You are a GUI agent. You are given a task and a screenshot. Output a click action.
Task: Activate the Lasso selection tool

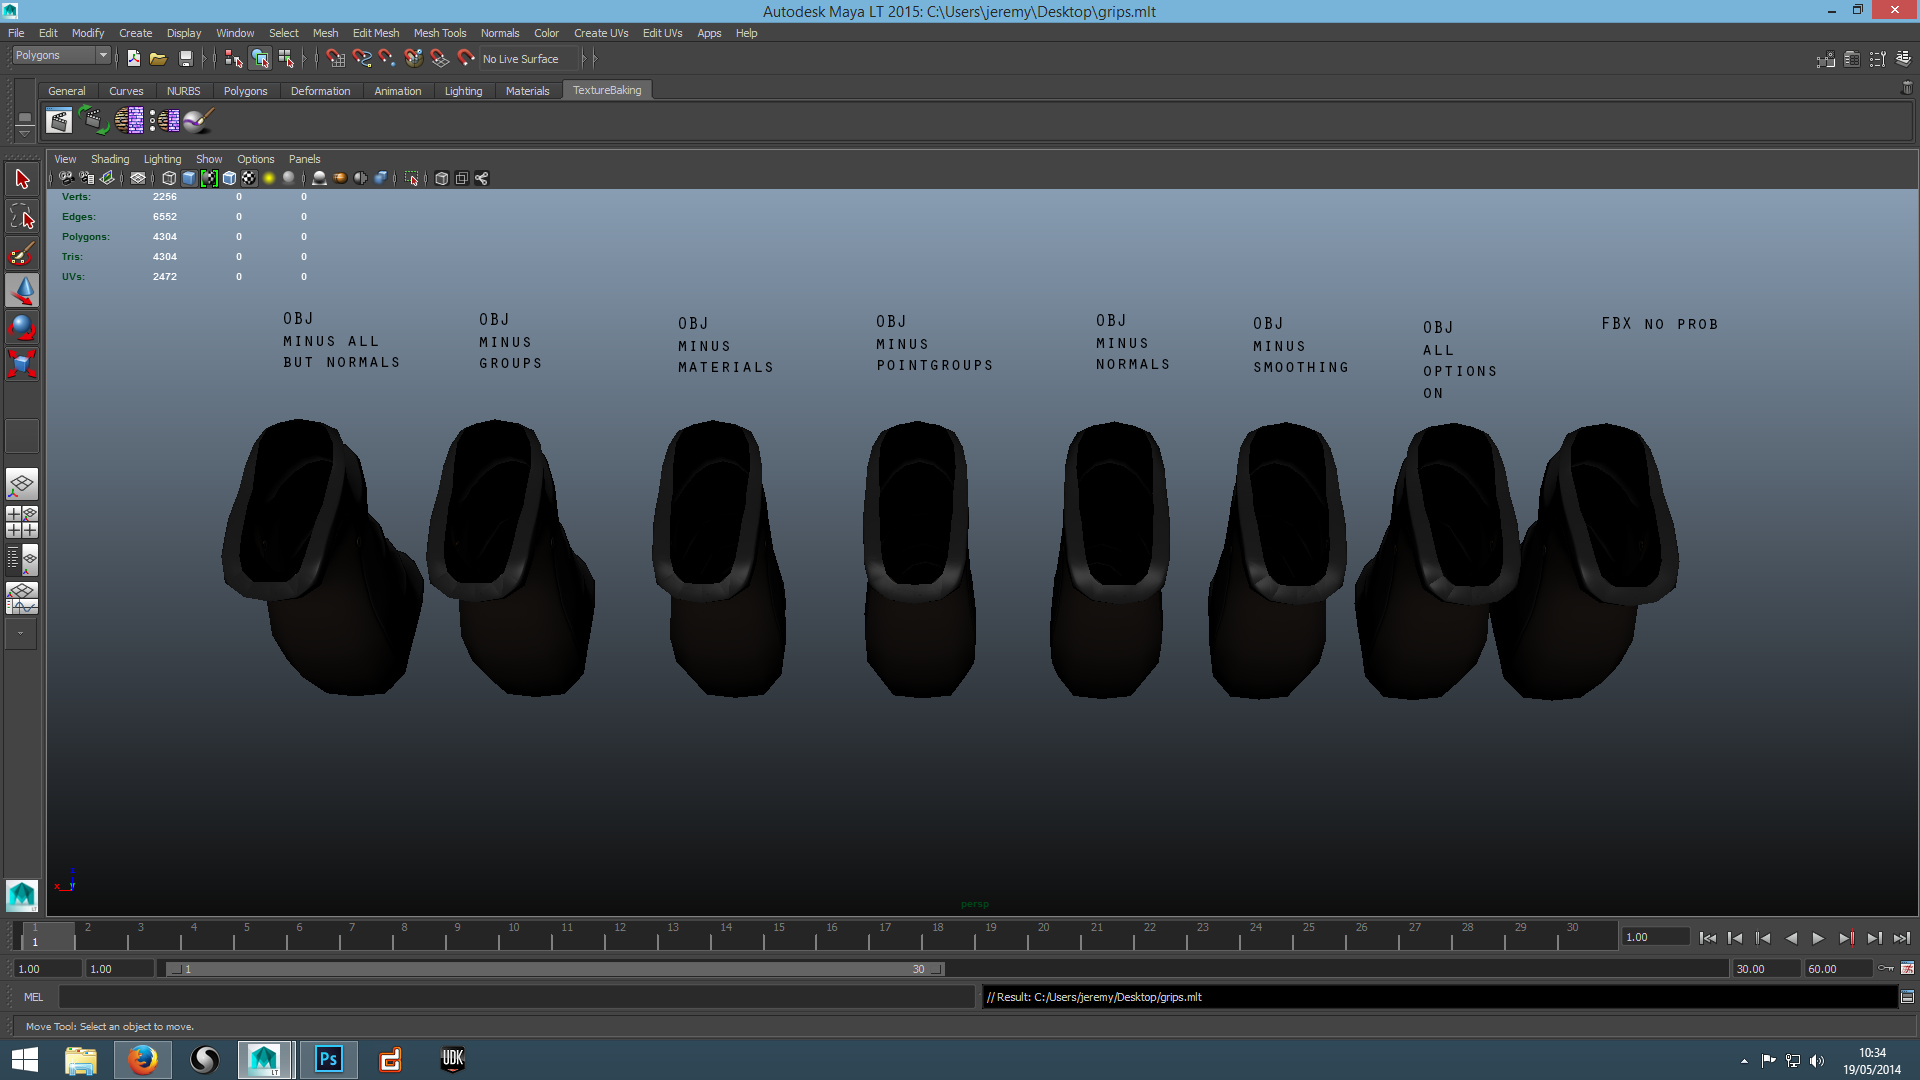21,217
